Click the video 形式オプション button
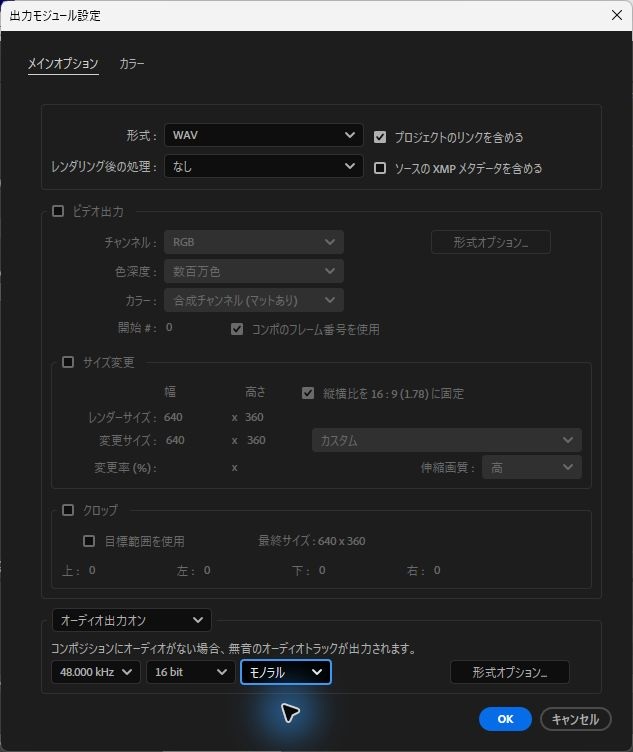This screenshot has width=633, height=752. click(x=491, y=242)
